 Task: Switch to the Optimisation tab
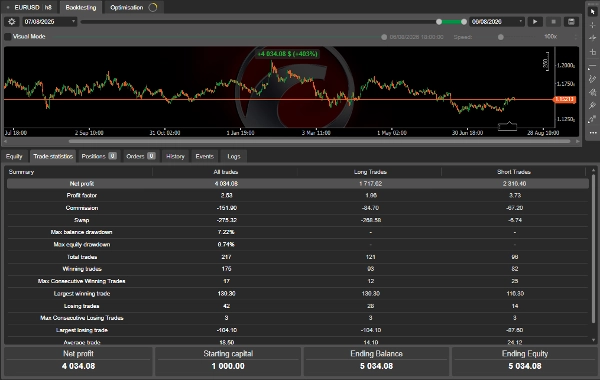coord(133,7)
